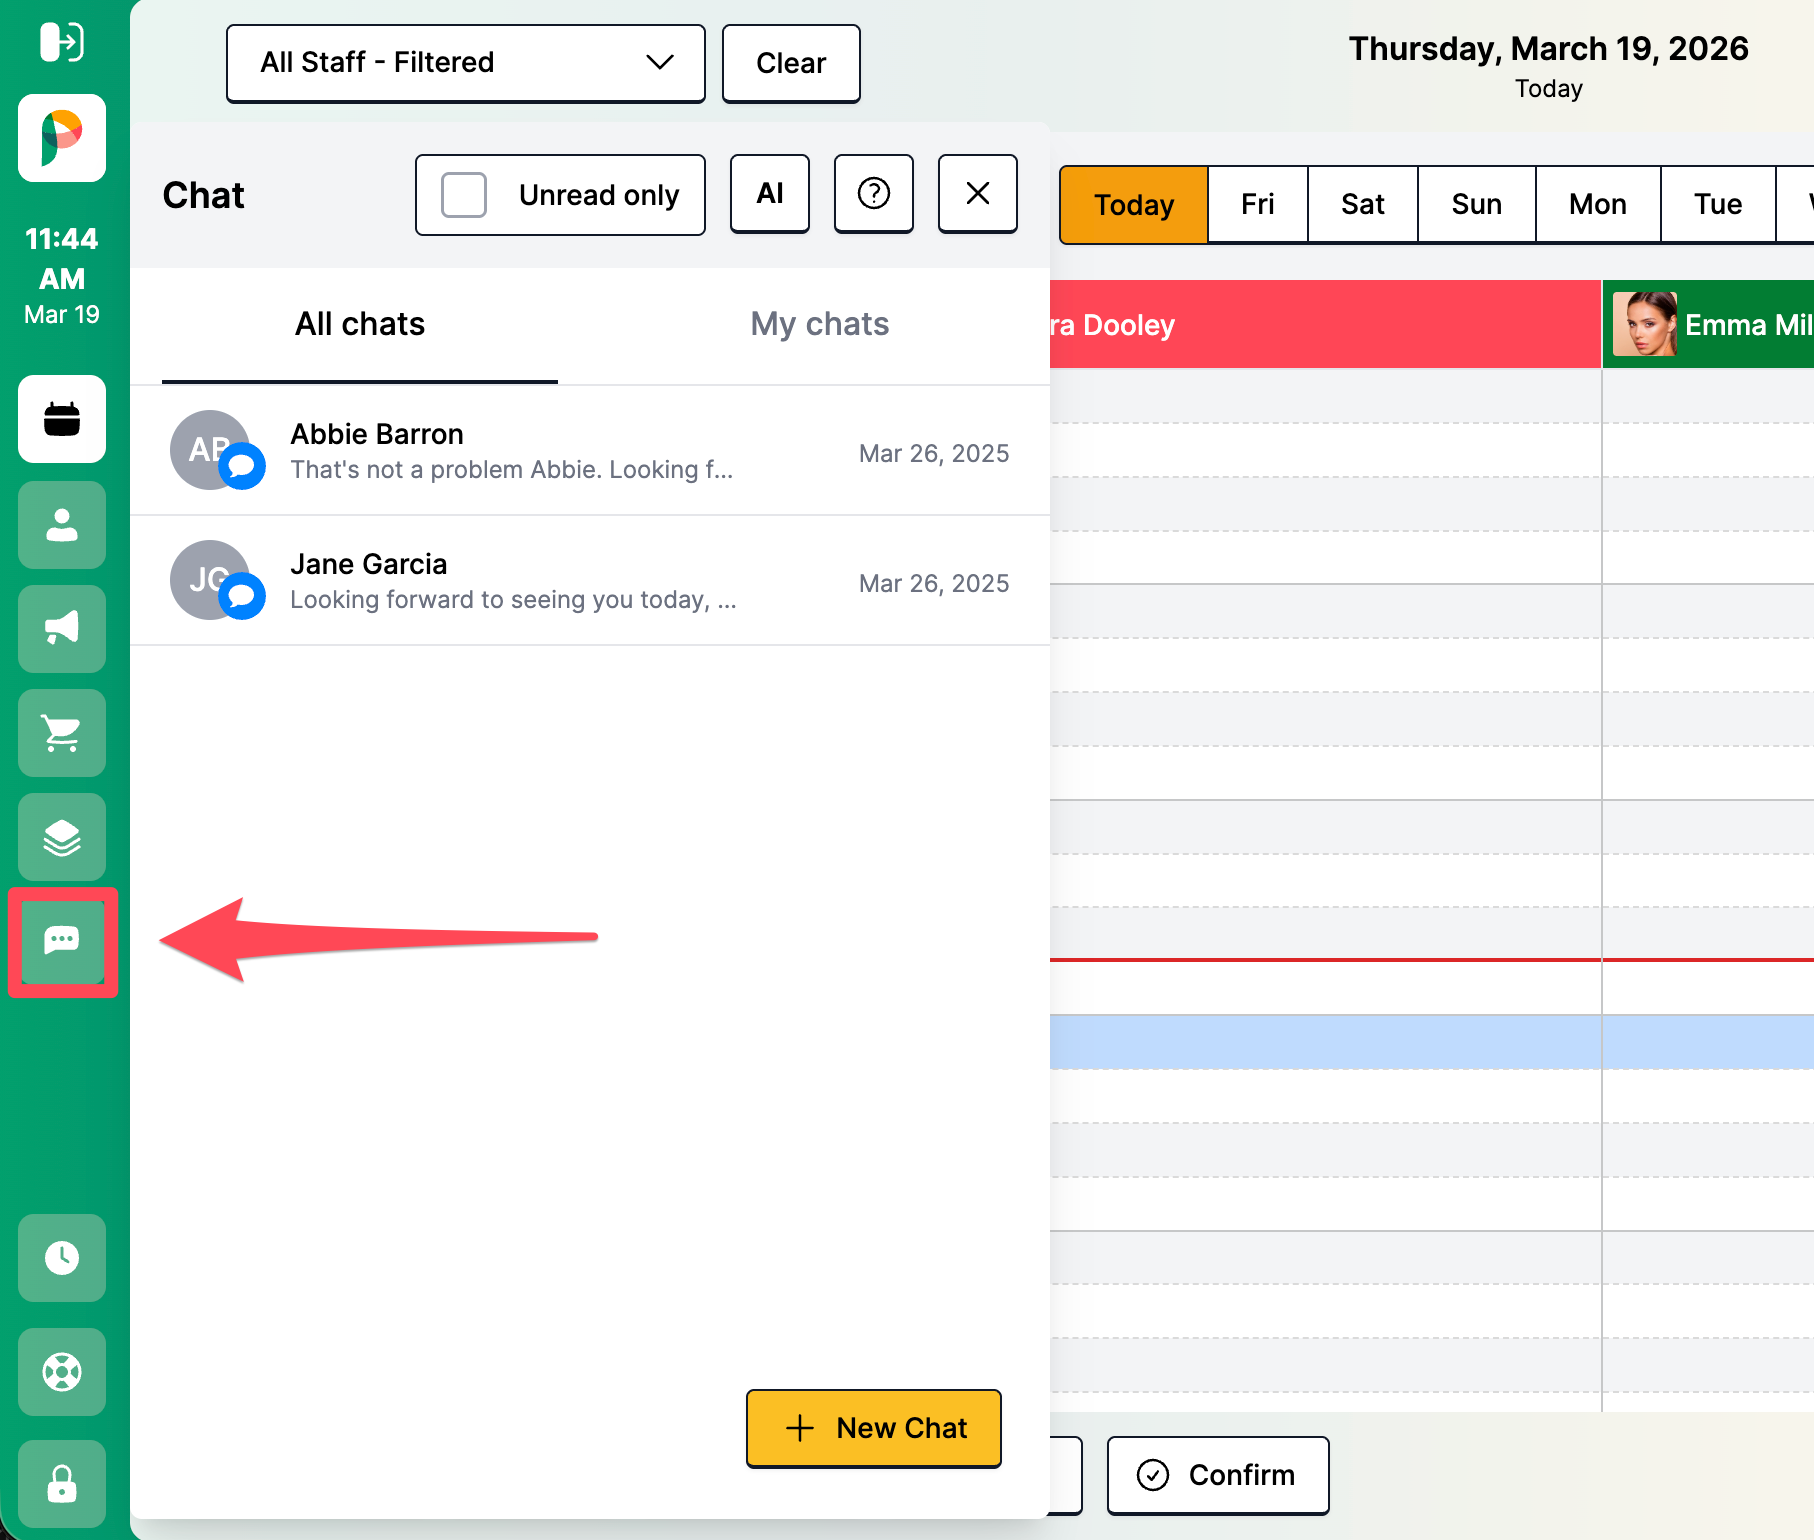The height and width of the screenshot is (1540, 1814).
Task: Clear the staff filter
Action: point(791,63)
